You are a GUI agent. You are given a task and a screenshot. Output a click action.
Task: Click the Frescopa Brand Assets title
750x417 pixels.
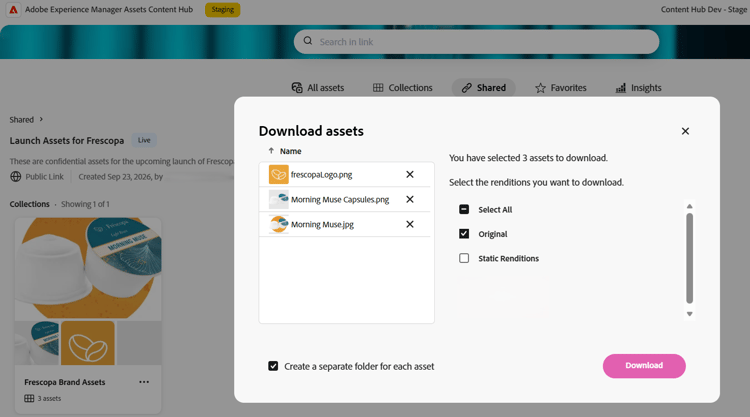point(65,382)
